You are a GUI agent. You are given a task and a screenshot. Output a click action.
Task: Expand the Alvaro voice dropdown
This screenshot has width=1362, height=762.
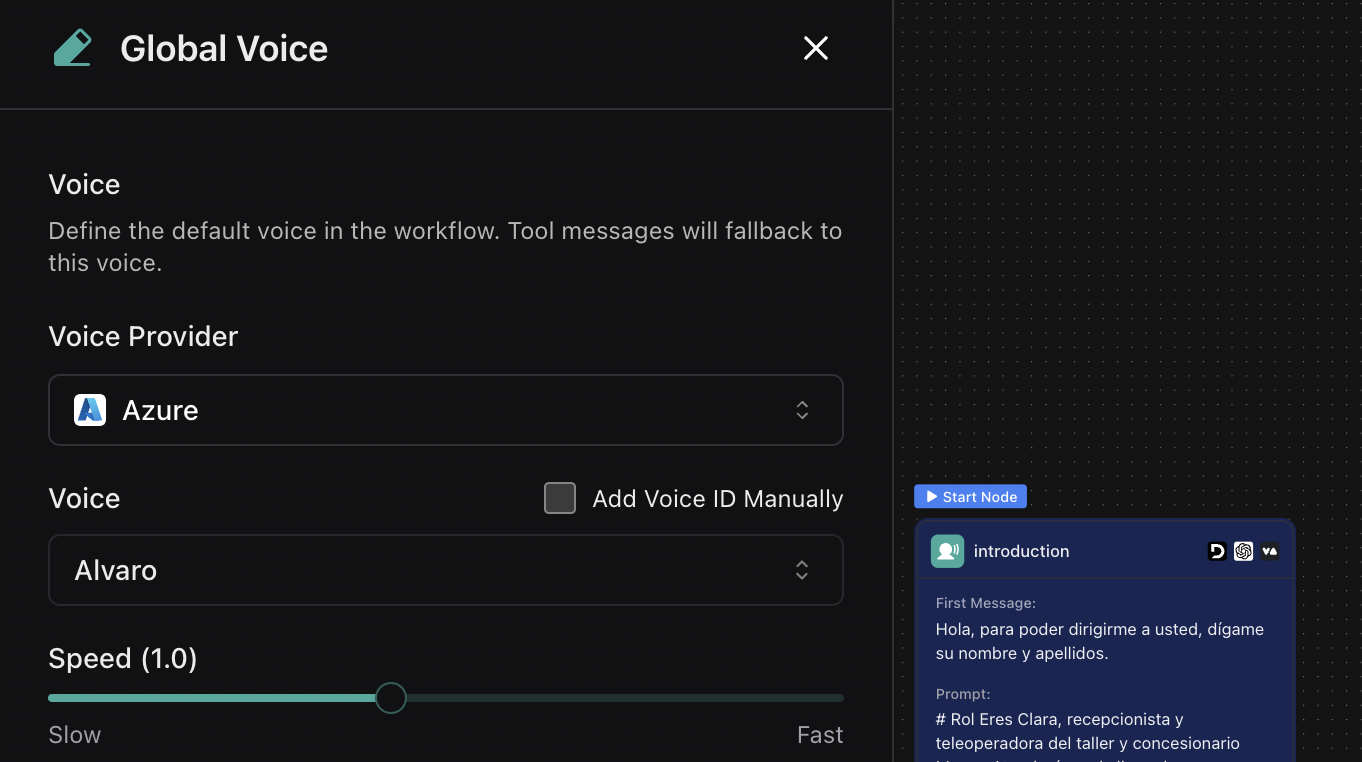click(445, 570)
